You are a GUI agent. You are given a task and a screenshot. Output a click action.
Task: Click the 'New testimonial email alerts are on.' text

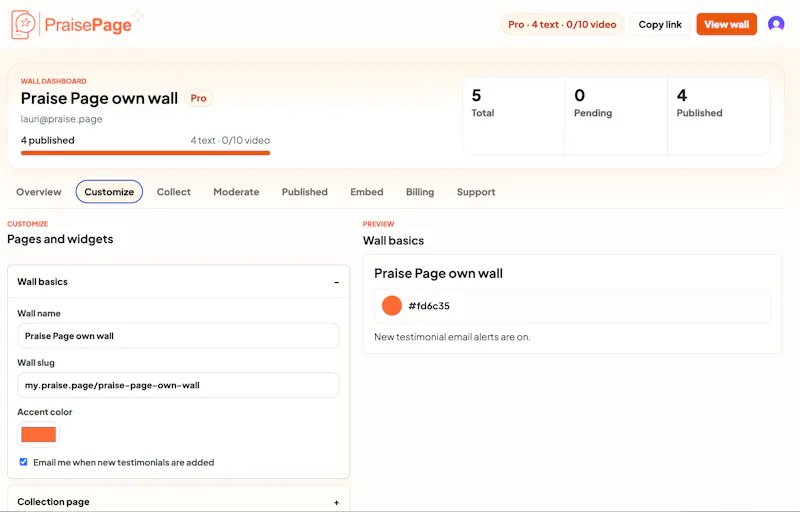[452, 337]
